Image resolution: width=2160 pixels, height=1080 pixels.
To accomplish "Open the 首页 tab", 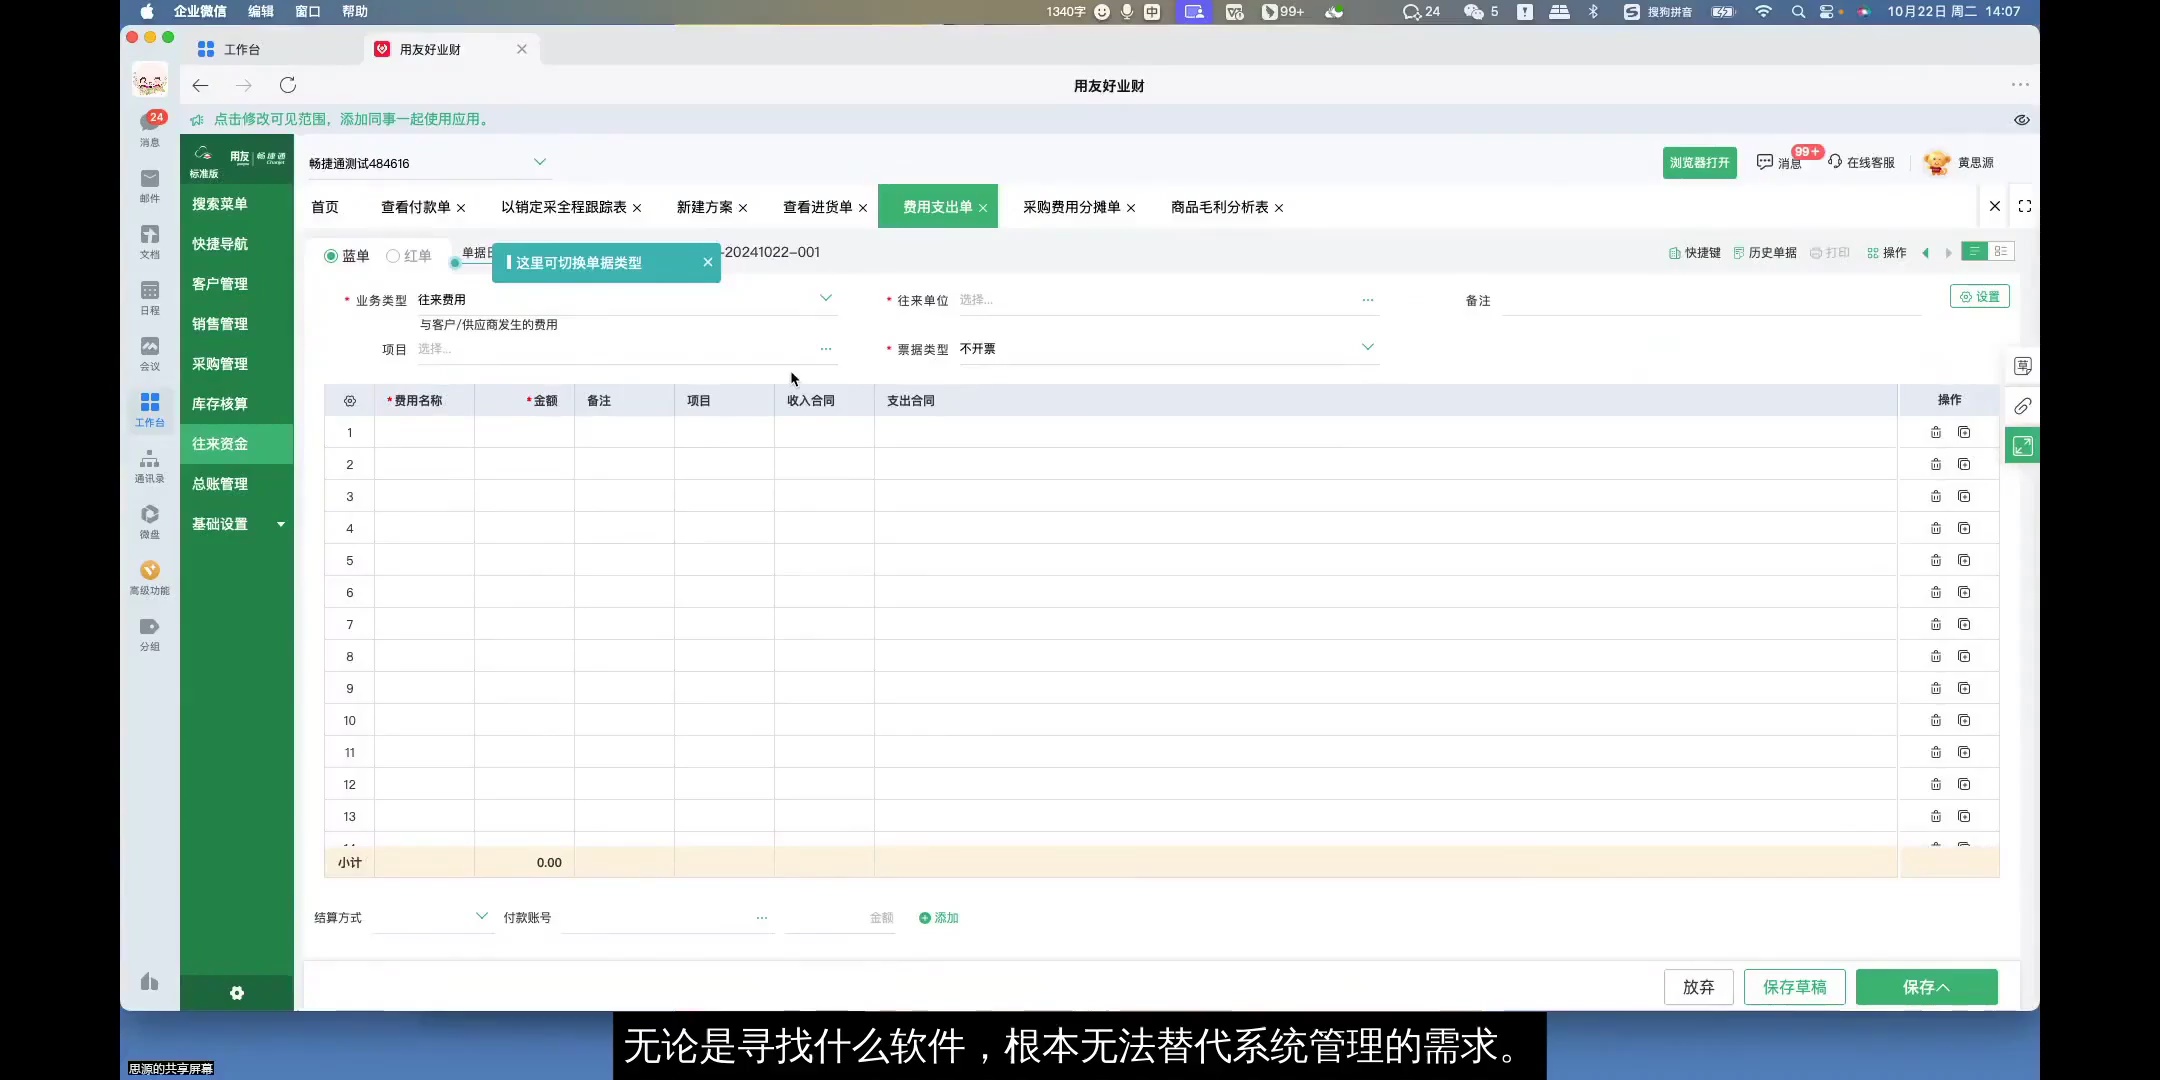I will click(x=325, y=207).
